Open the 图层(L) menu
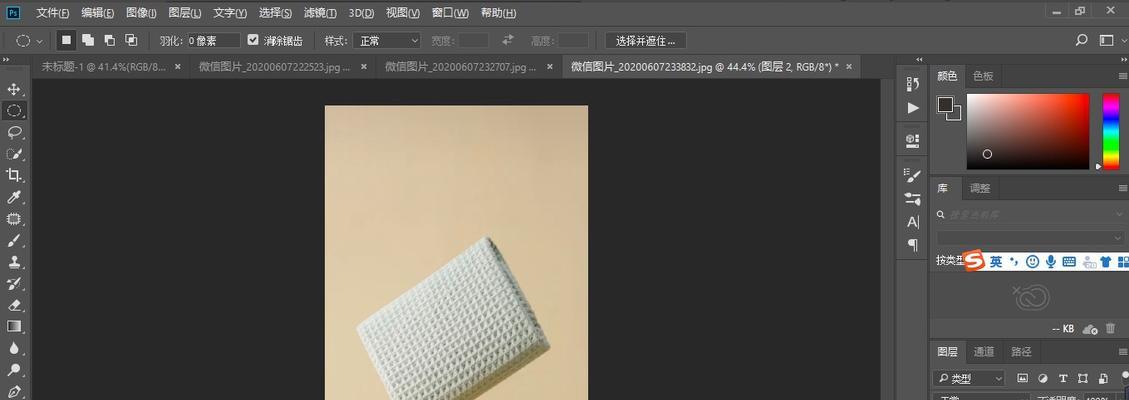Viewport: 1129px width, 400px height. (x=185, y=13)
